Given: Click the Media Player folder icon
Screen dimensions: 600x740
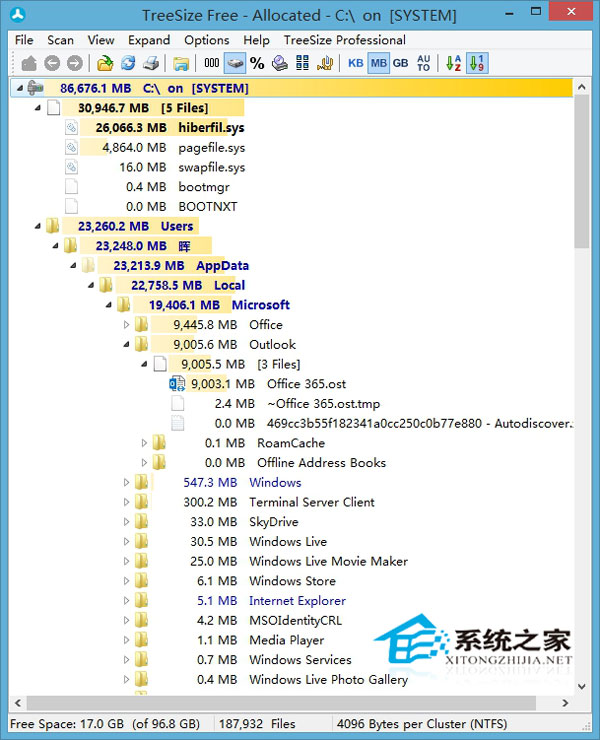Looking at the screenshot, I should pyautogui.click(x=141, y=640).
